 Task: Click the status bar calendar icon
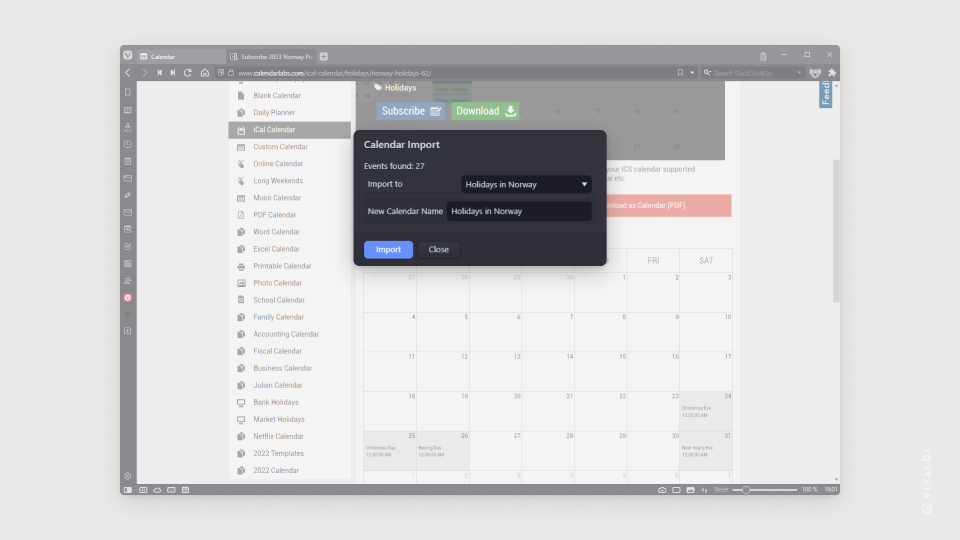coord(186,490)
